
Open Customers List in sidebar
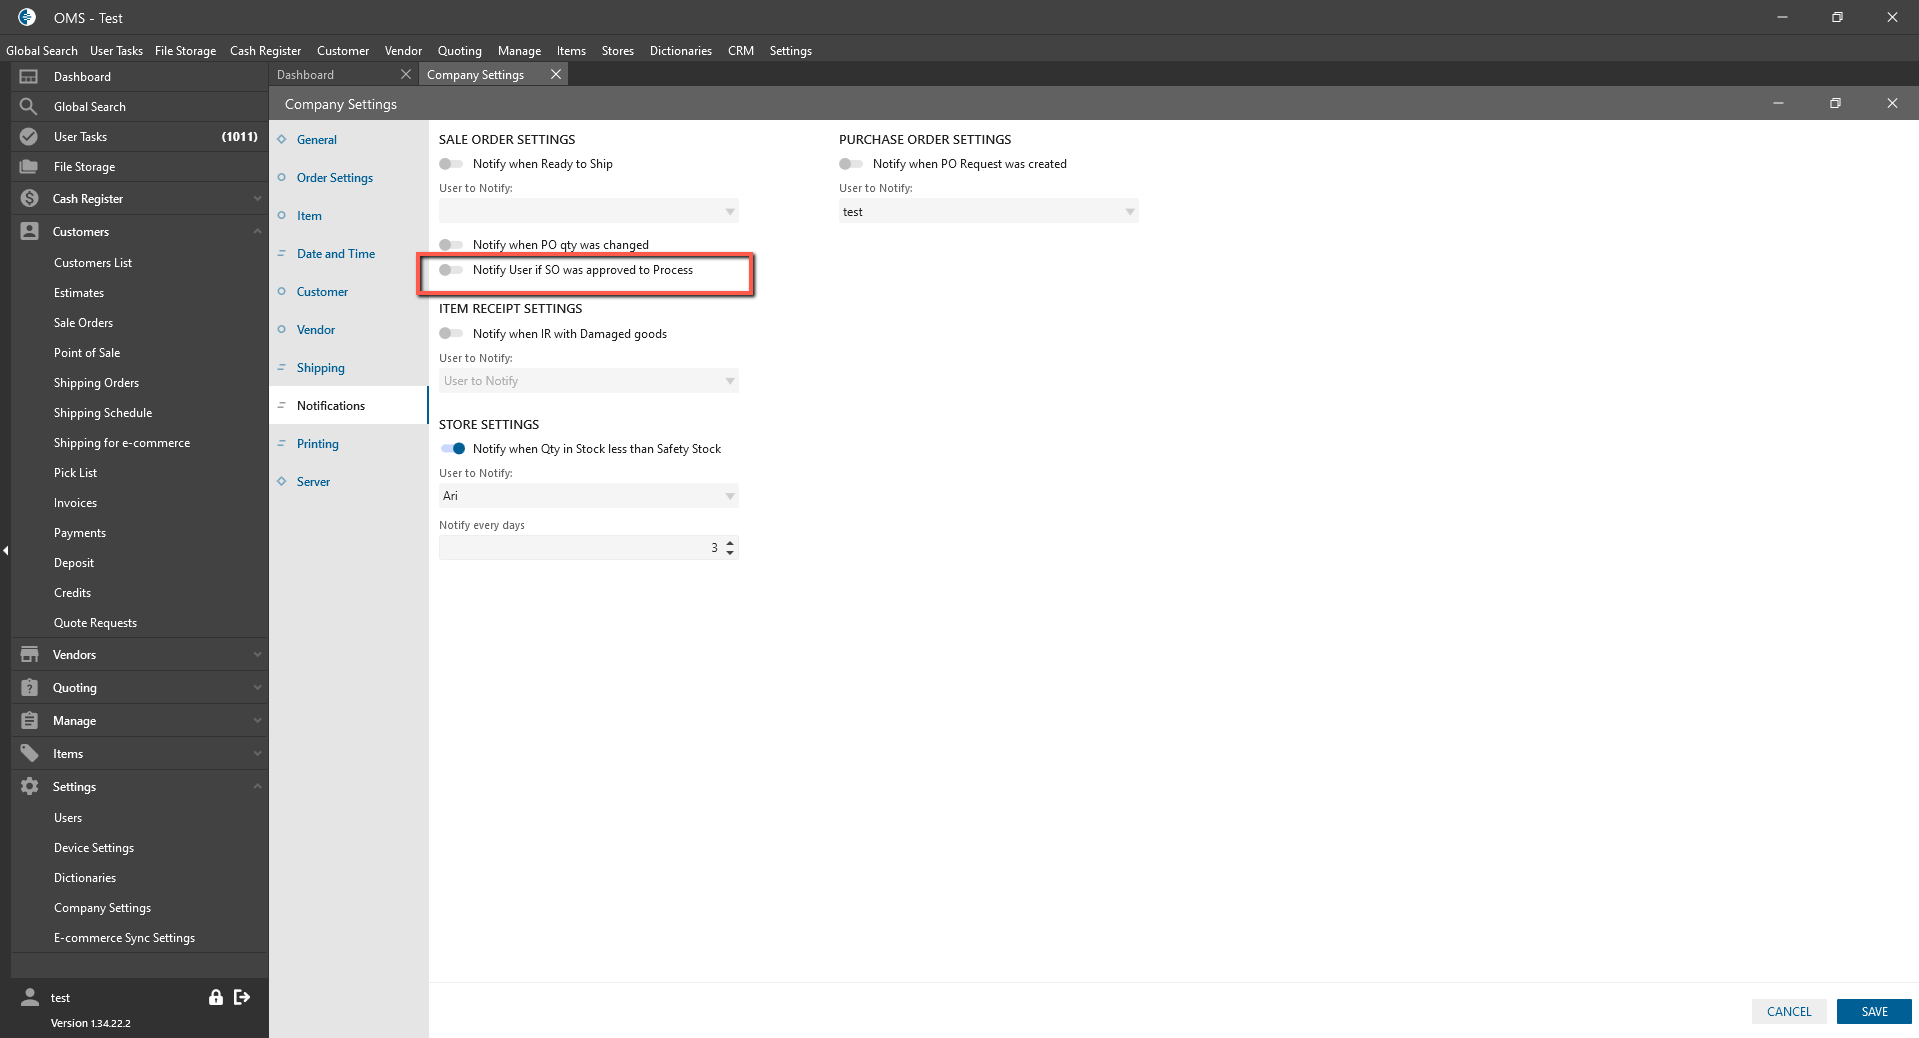tap(93, 263)
